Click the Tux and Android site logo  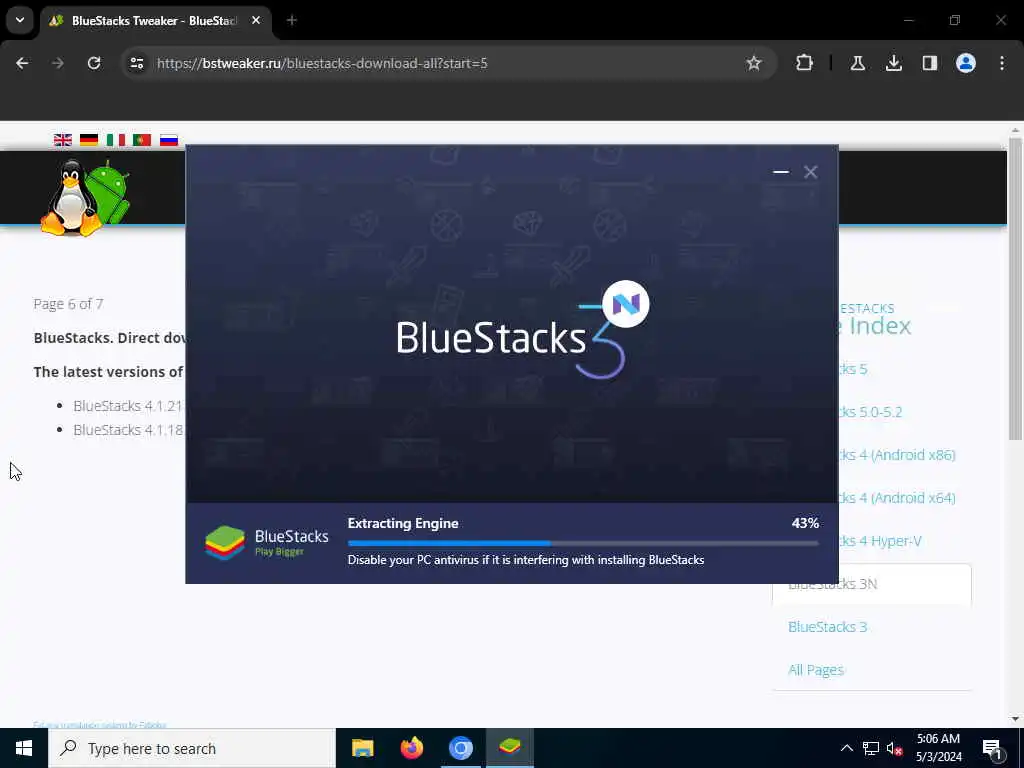tap(85, 197)
